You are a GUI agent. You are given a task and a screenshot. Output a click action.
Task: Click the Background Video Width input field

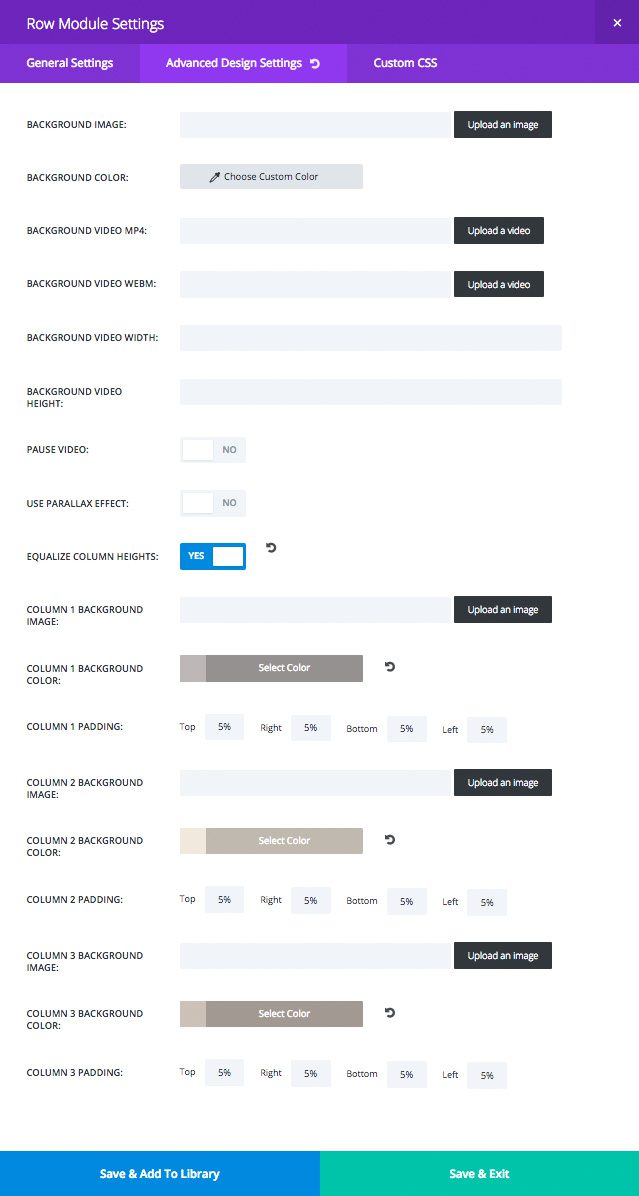point(370,338)
